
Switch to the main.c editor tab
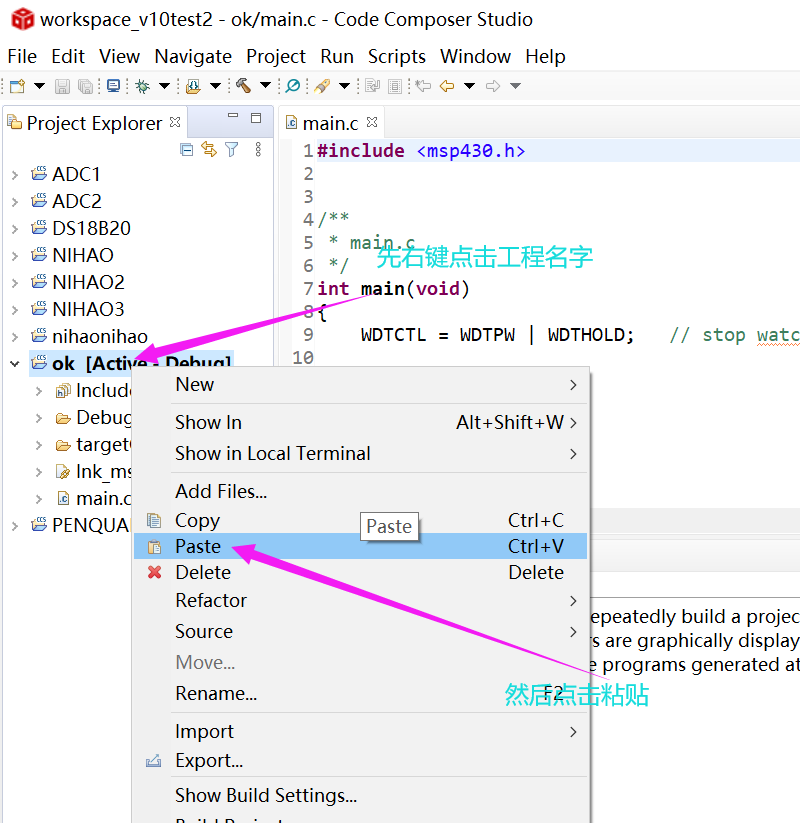(x=332, y=123)
